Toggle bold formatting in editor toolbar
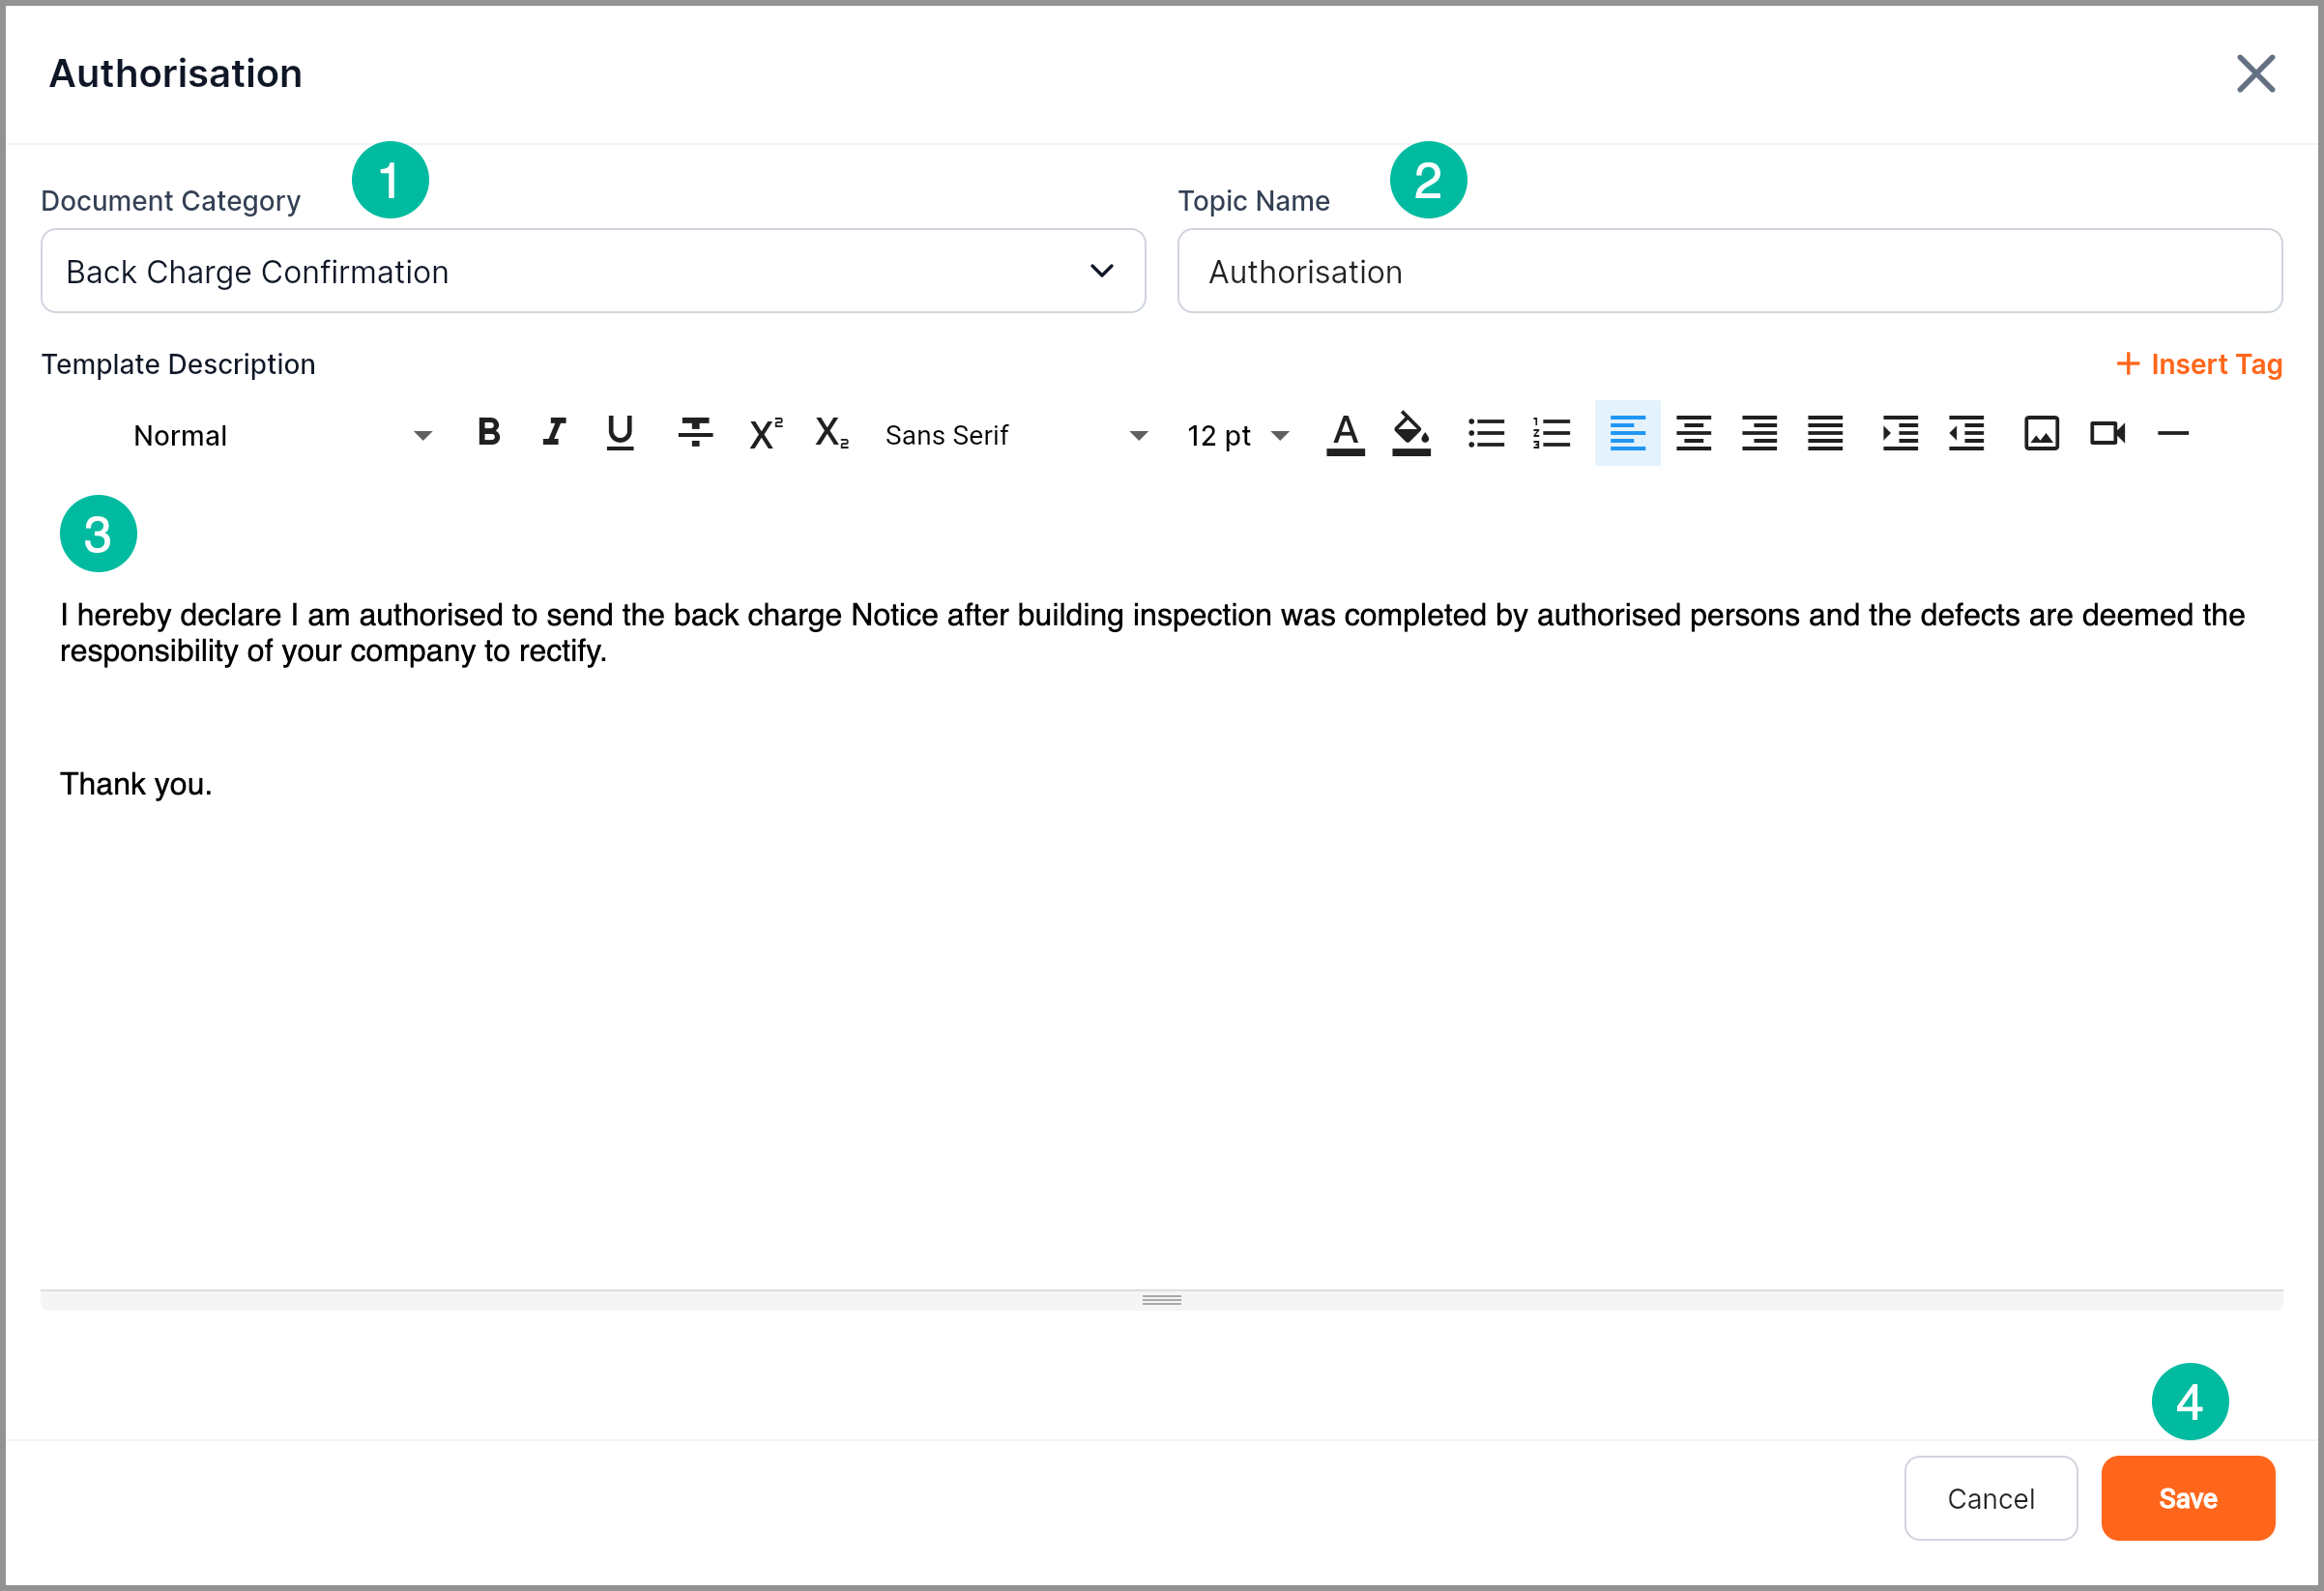Screen dimensions: 2324x1591 (488, 434)
